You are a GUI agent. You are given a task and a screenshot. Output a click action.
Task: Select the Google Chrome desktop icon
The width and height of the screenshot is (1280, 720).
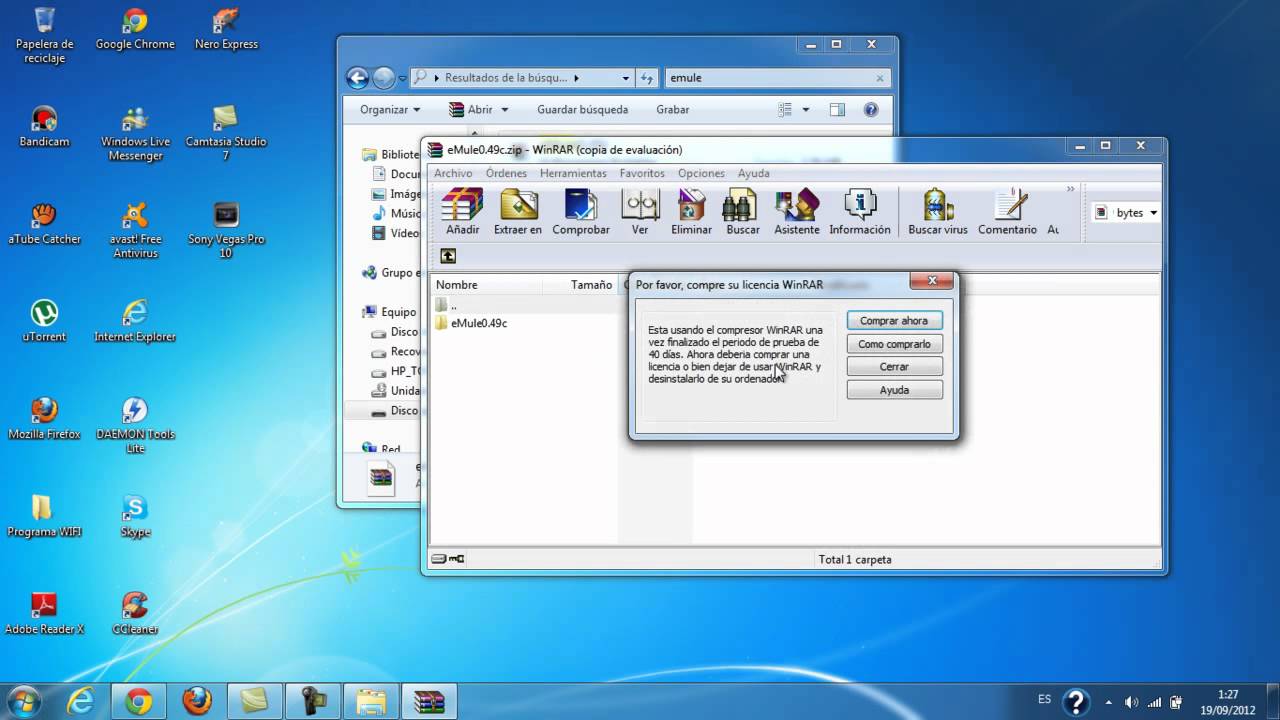pyautogui.click(x=135, y=28)
